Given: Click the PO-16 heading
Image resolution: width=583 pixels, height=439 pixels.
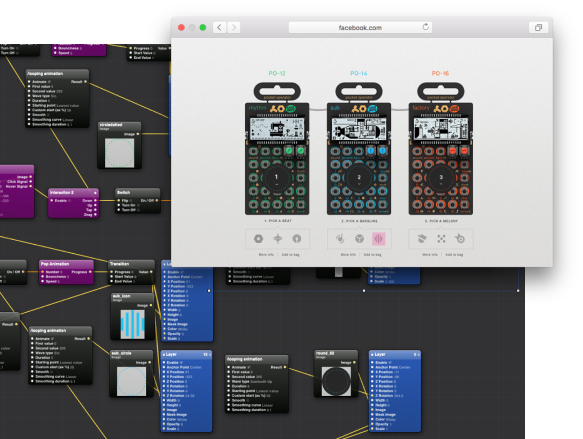Looking at the screenshot, I should point(440,73).
